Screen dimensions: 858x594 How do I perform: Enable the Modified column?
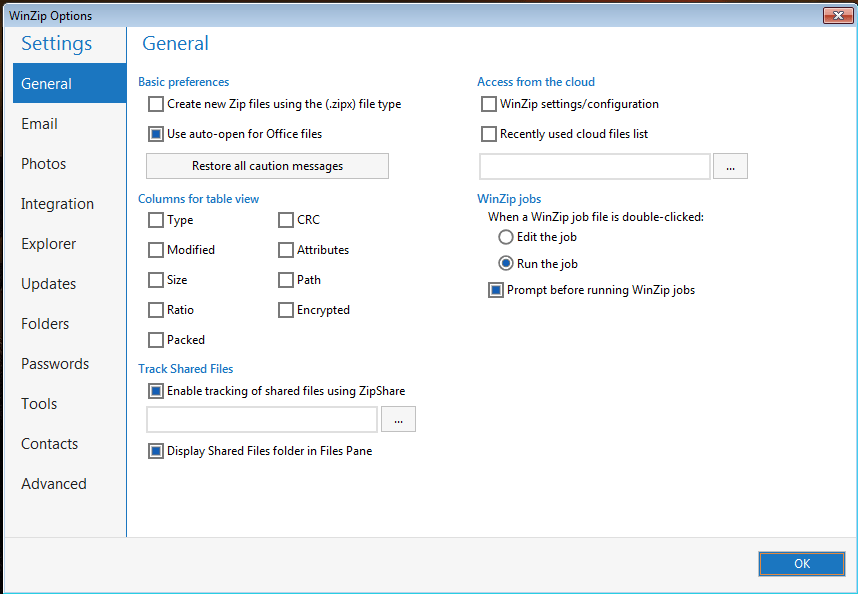[156, 250]
